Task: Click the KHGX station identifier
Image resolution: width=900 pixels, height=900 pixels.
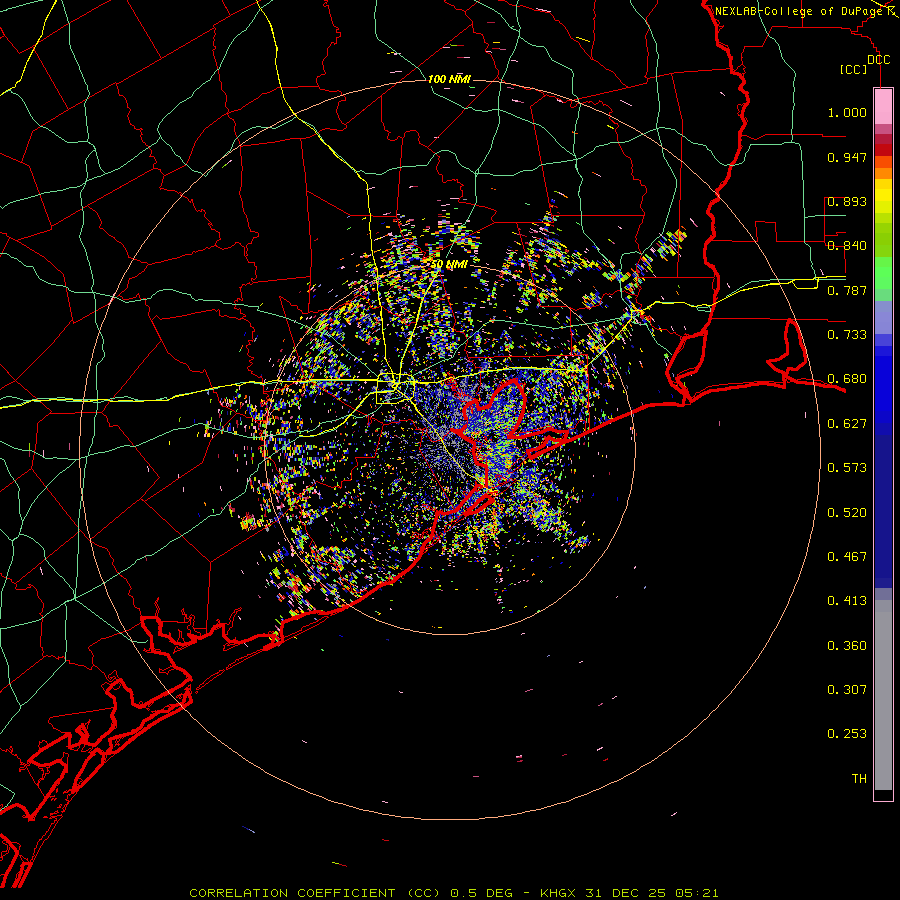Action: 559,893
